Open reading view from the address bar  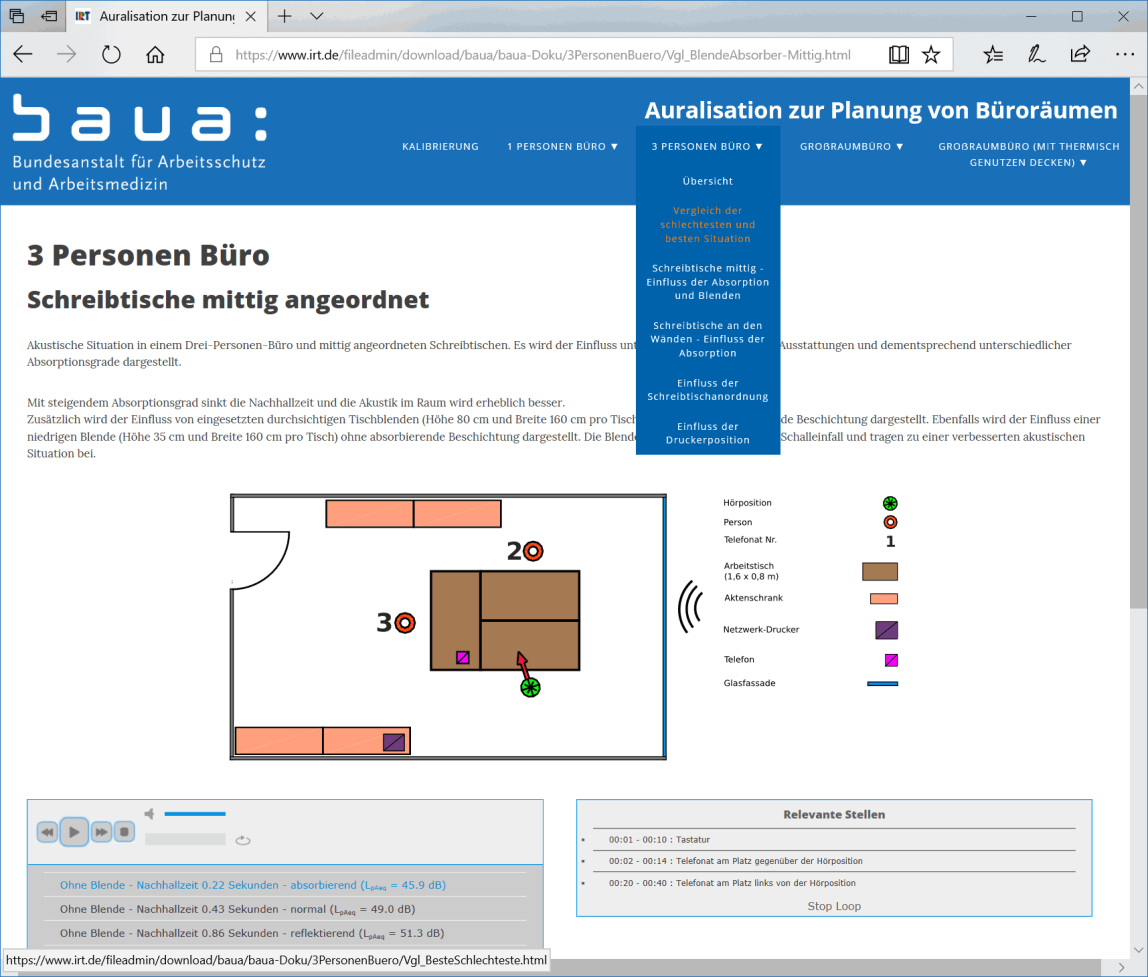pos(898,54)
